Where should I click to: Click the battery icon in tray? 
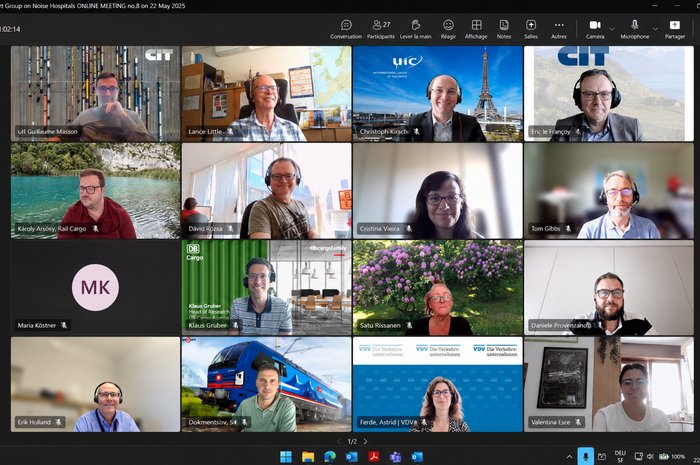[664, 457]
